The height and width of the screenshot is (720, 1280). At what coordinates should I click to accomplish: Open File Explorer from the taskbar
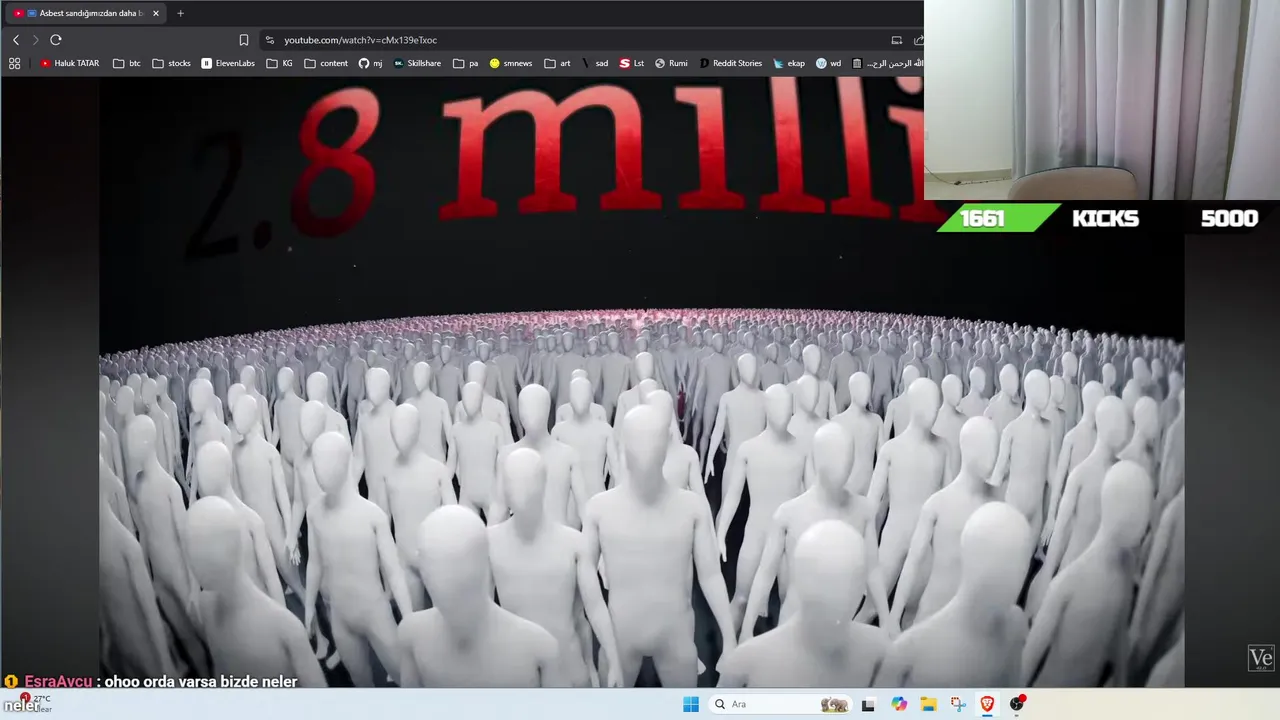click(928, 704)
